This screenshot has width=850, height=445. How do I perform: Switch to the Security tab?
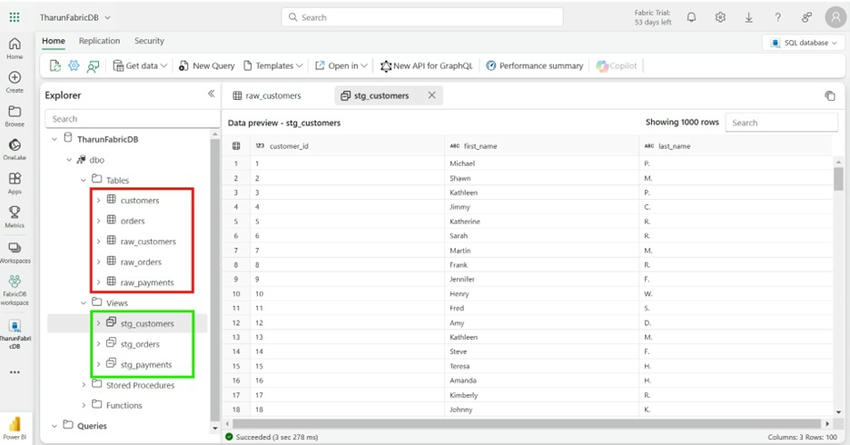coord(149,41)
